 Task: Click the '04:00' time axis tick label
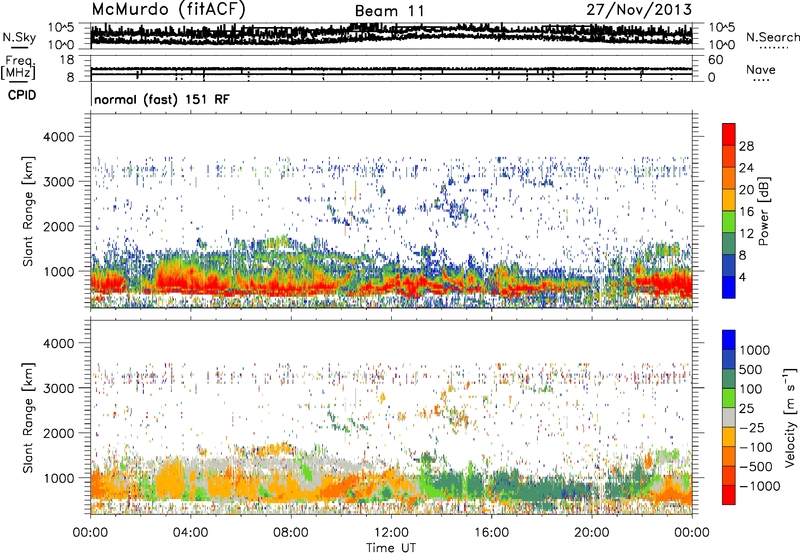[191, 533]
